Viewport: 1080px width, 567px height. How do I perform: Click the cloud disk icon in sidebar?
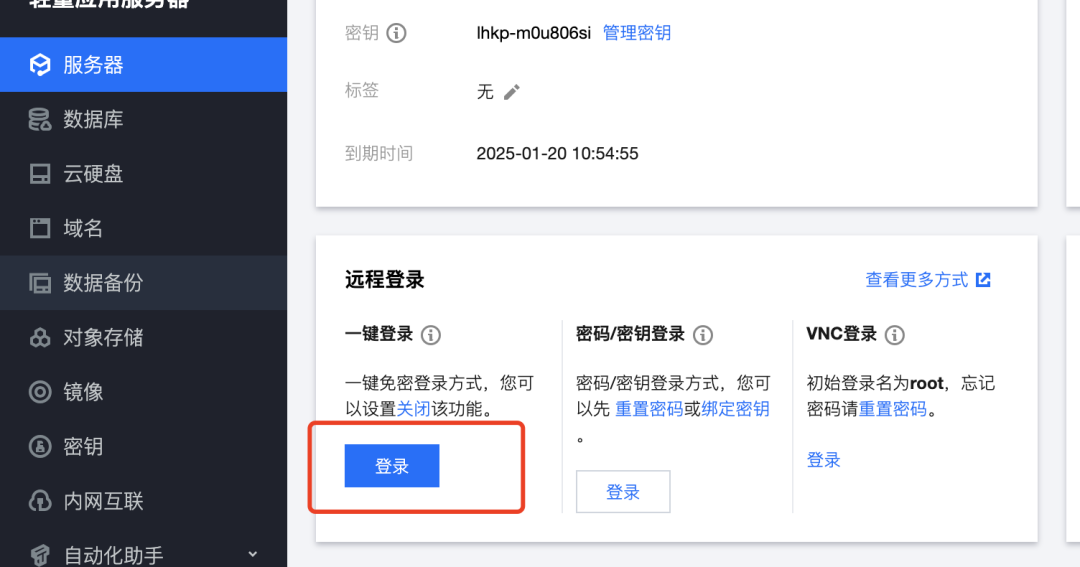[x=40, y=174]
